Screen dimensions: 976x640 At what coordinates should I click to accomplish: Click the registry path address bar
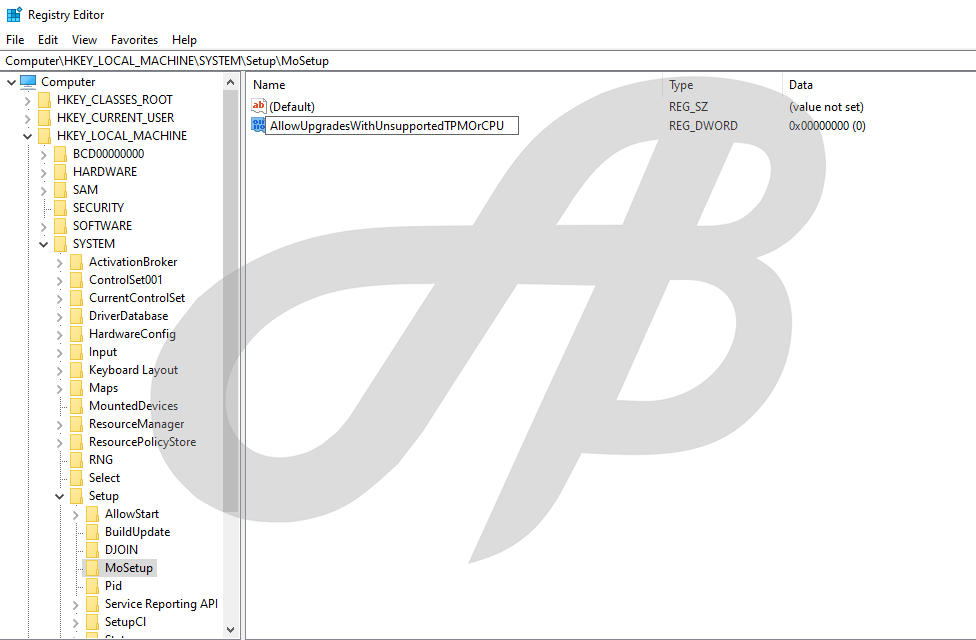tap(488, 61)
